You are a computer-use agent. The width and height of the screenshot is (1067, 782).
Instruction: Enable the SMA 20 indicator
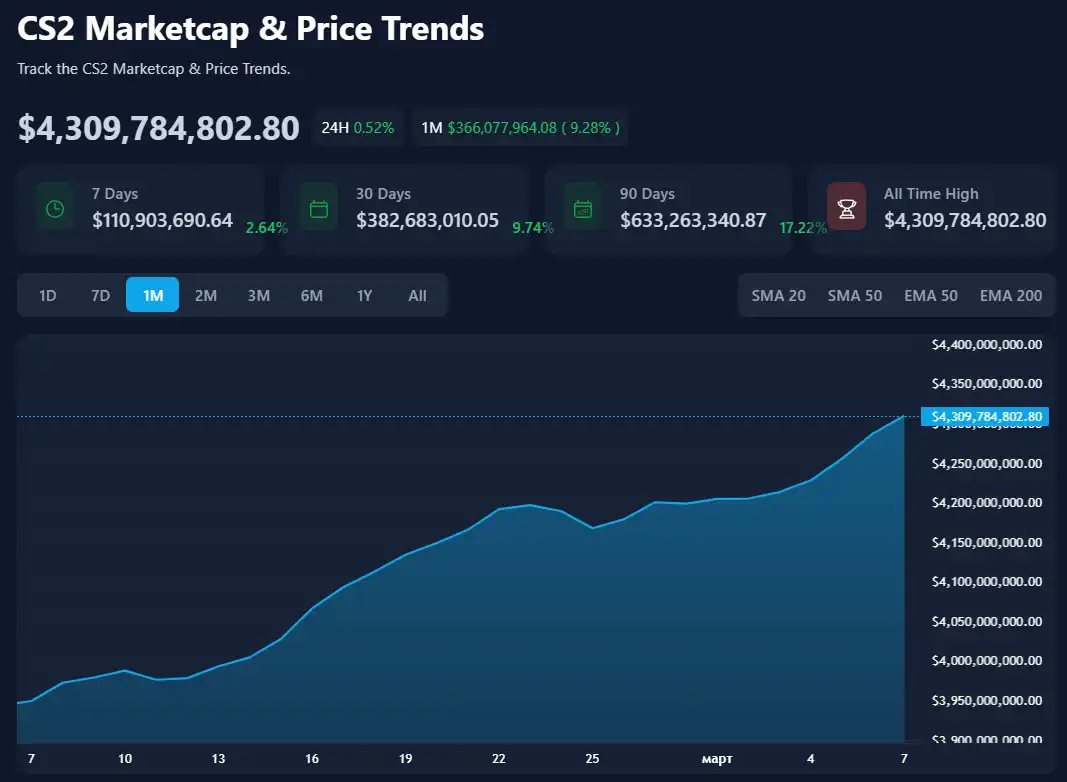point(778,295)
